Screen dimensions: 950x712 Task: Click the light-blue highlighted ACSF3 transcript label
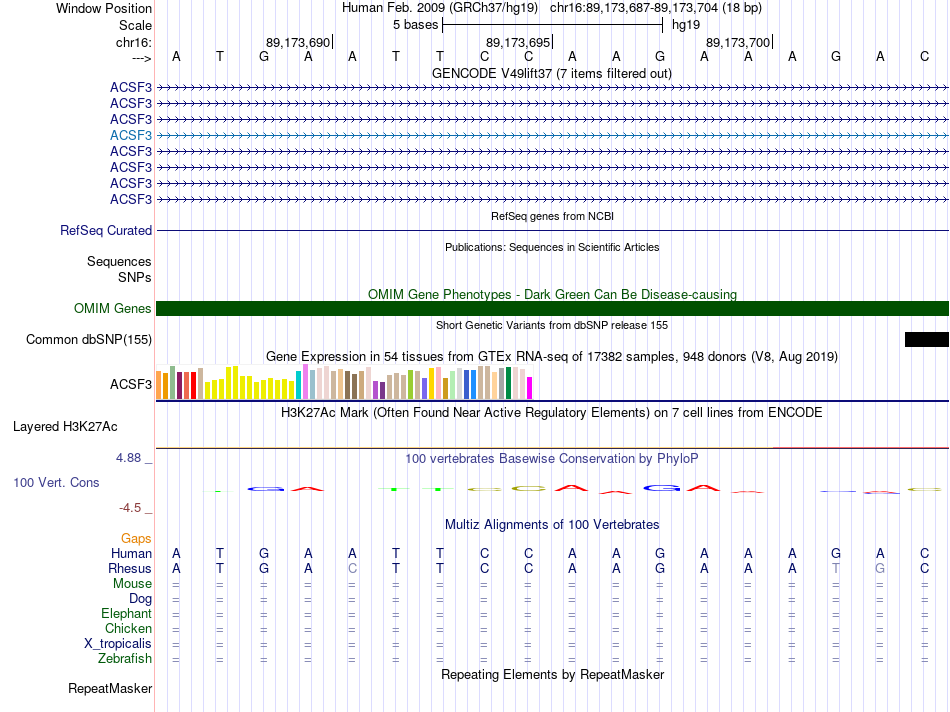(x=131, y=135)
